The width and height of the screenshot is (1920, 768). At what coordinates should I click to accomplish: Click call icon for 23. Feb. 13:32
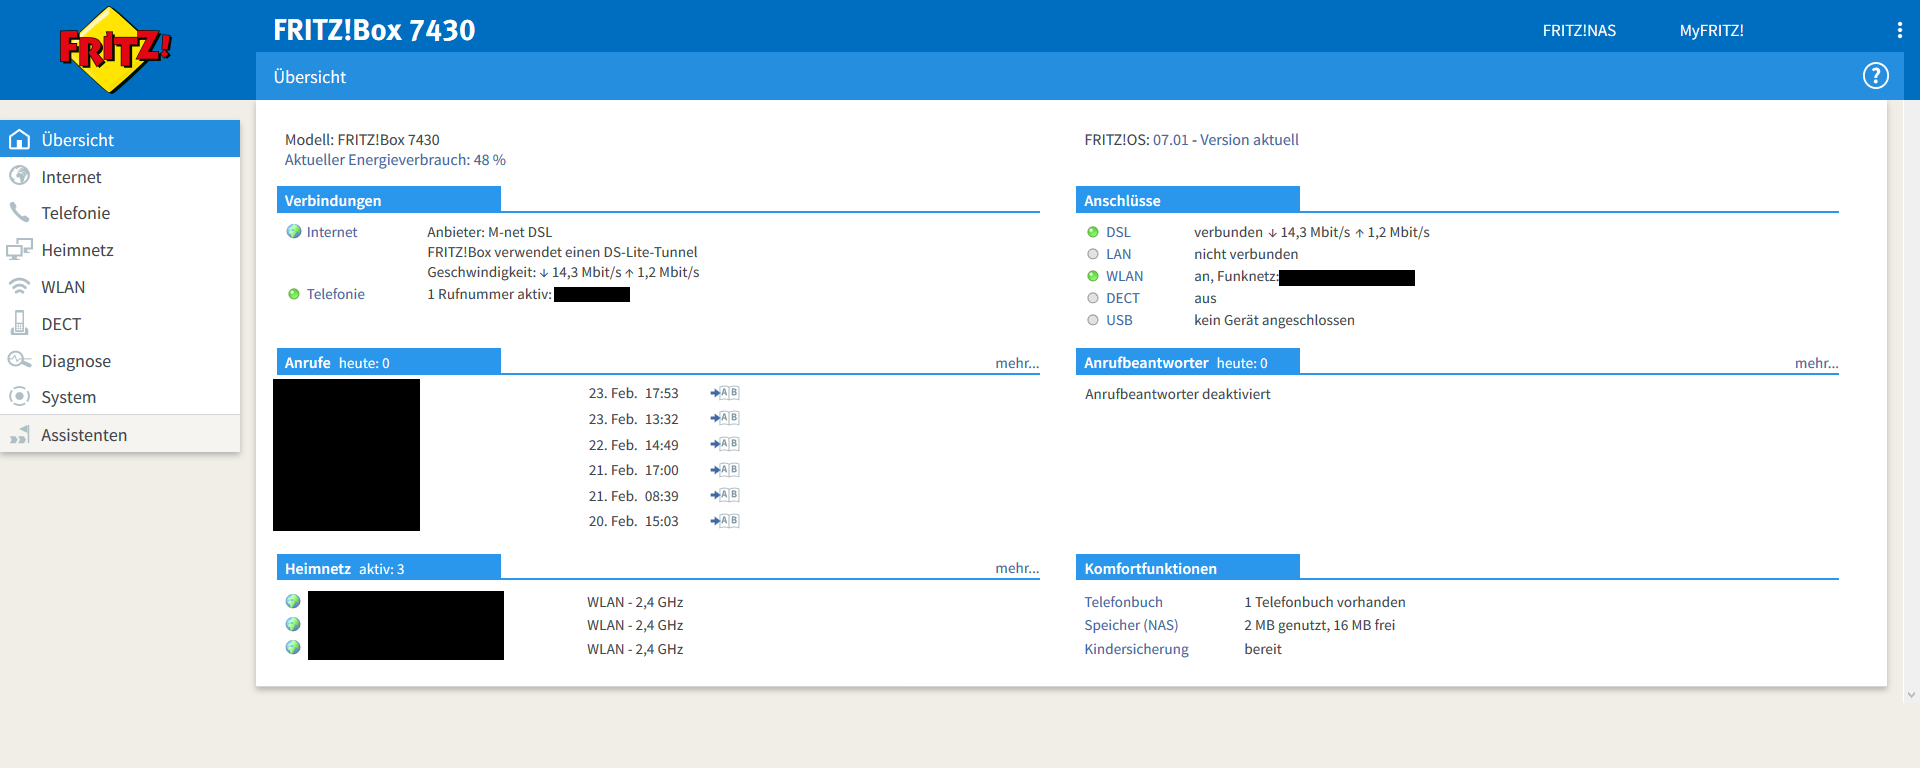tap(725, 418)
